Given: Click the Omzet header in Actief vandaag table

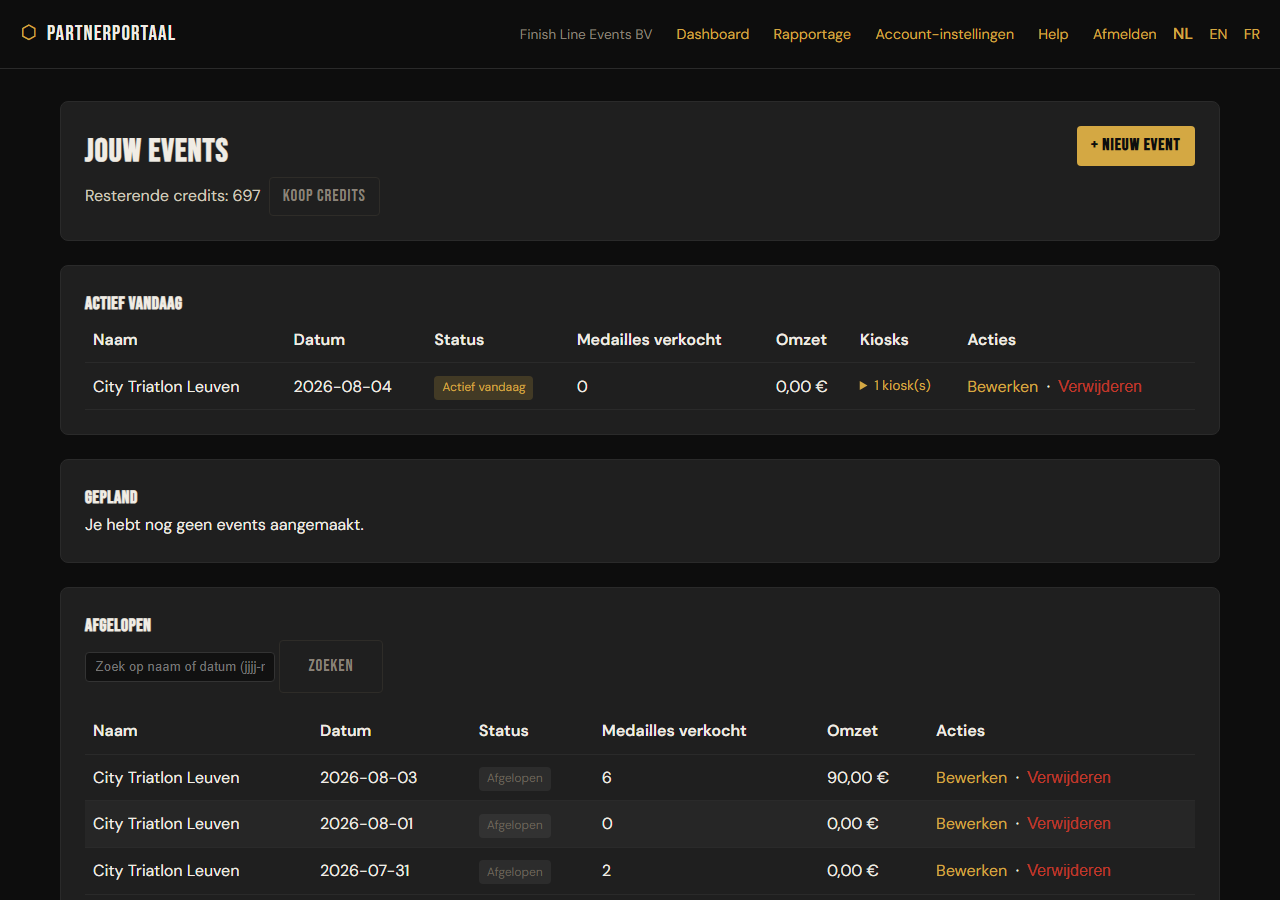Looking at the screenshot, I should (801, 340).
